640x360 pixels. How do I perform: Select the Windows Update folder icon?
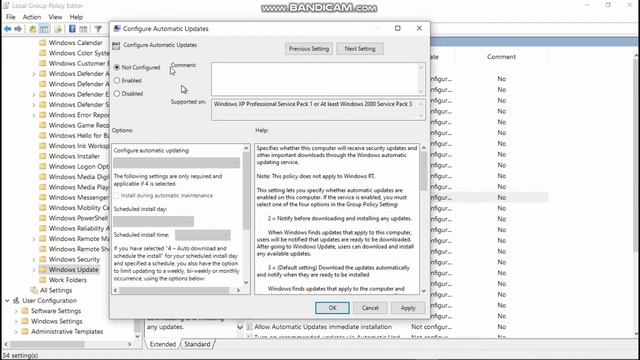42,269
